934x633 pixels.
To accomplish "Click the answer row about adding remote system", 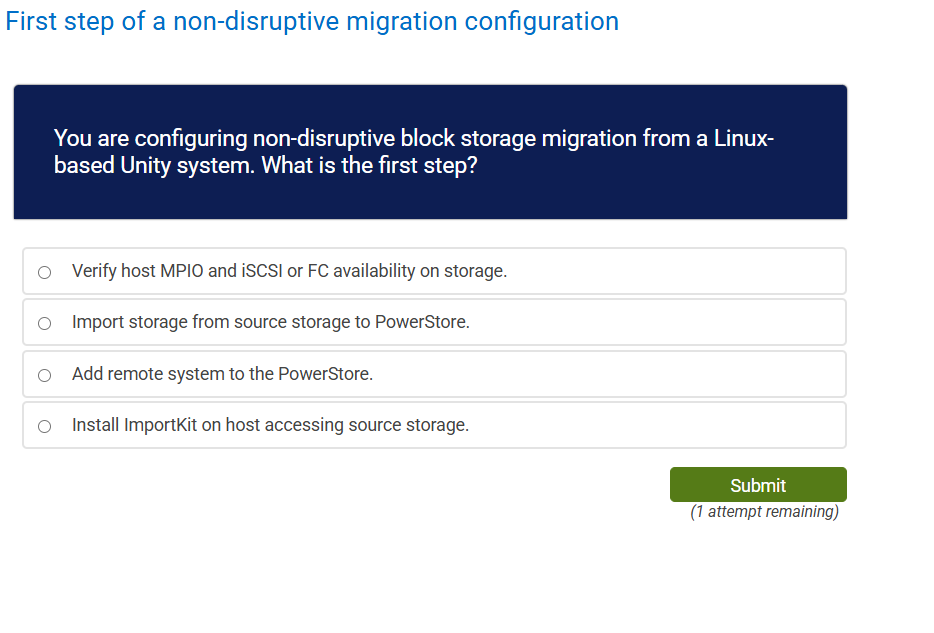I will pos(434,373).
